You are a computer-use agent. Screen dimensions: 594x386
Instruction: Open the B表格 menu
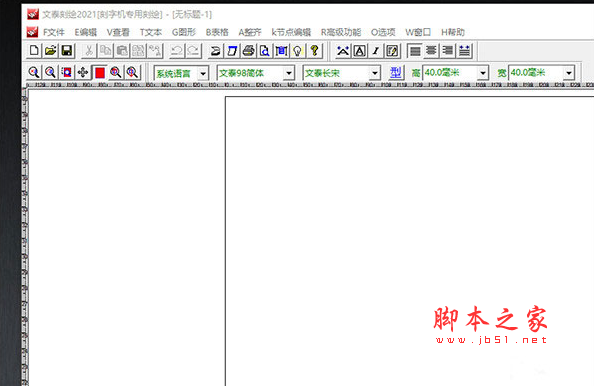point(217,32)
